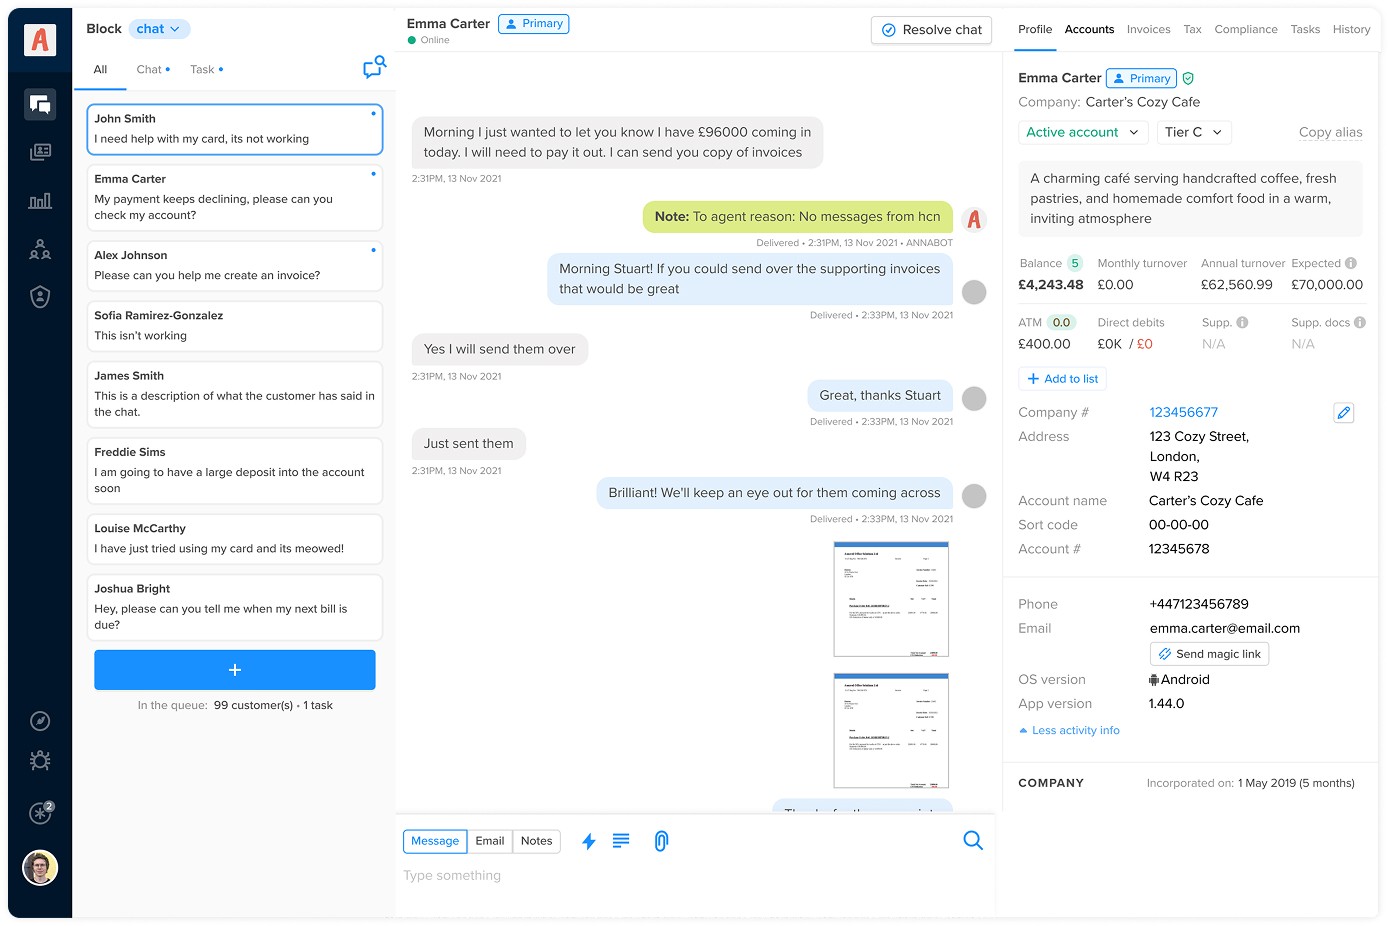This screenshot has height=926, width=1389.
Task: Select the Notes composer tab
Action: click(x=536, y=841)
